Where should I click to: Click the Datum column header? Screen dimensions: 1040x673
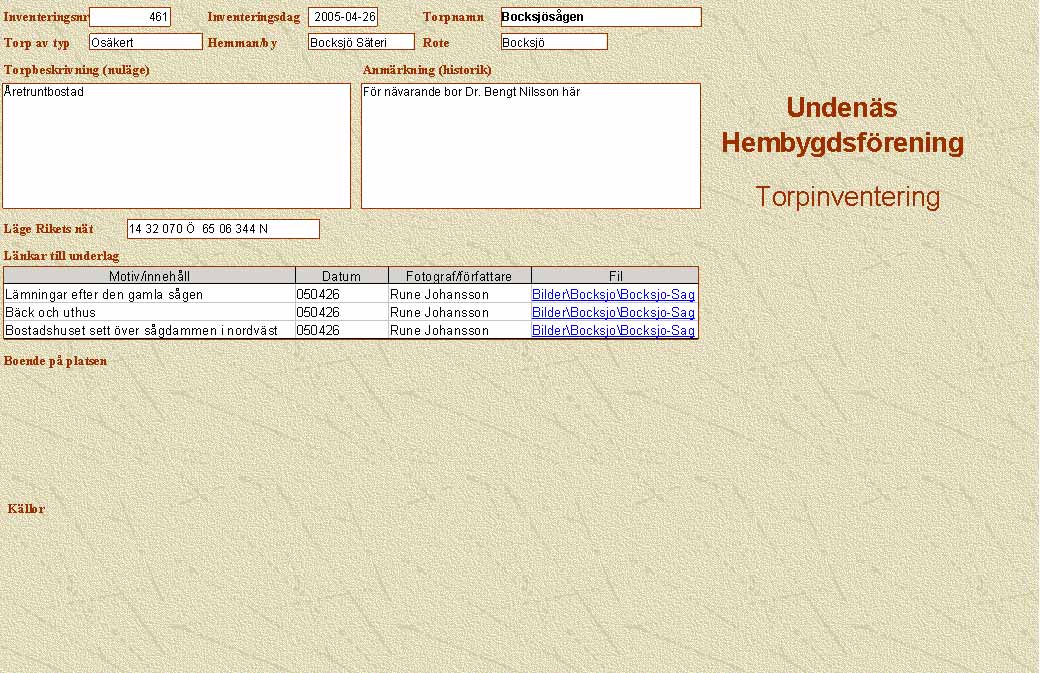(x=341, y=276)
